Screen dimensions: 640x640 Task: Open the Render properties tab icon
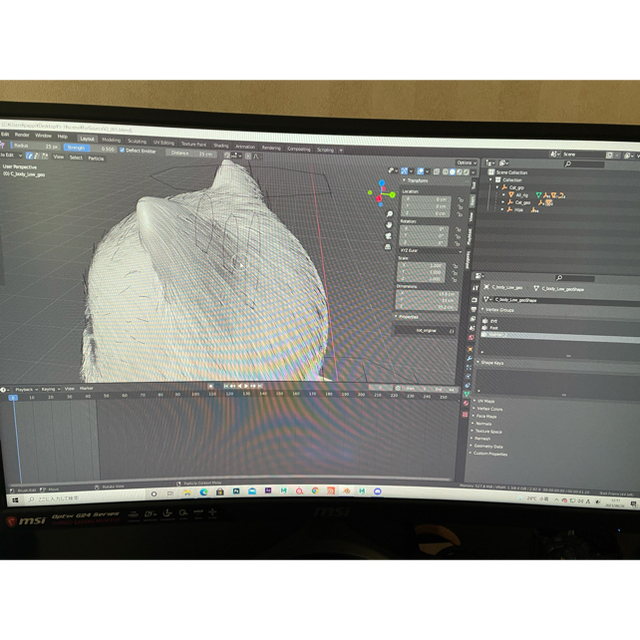474,300
